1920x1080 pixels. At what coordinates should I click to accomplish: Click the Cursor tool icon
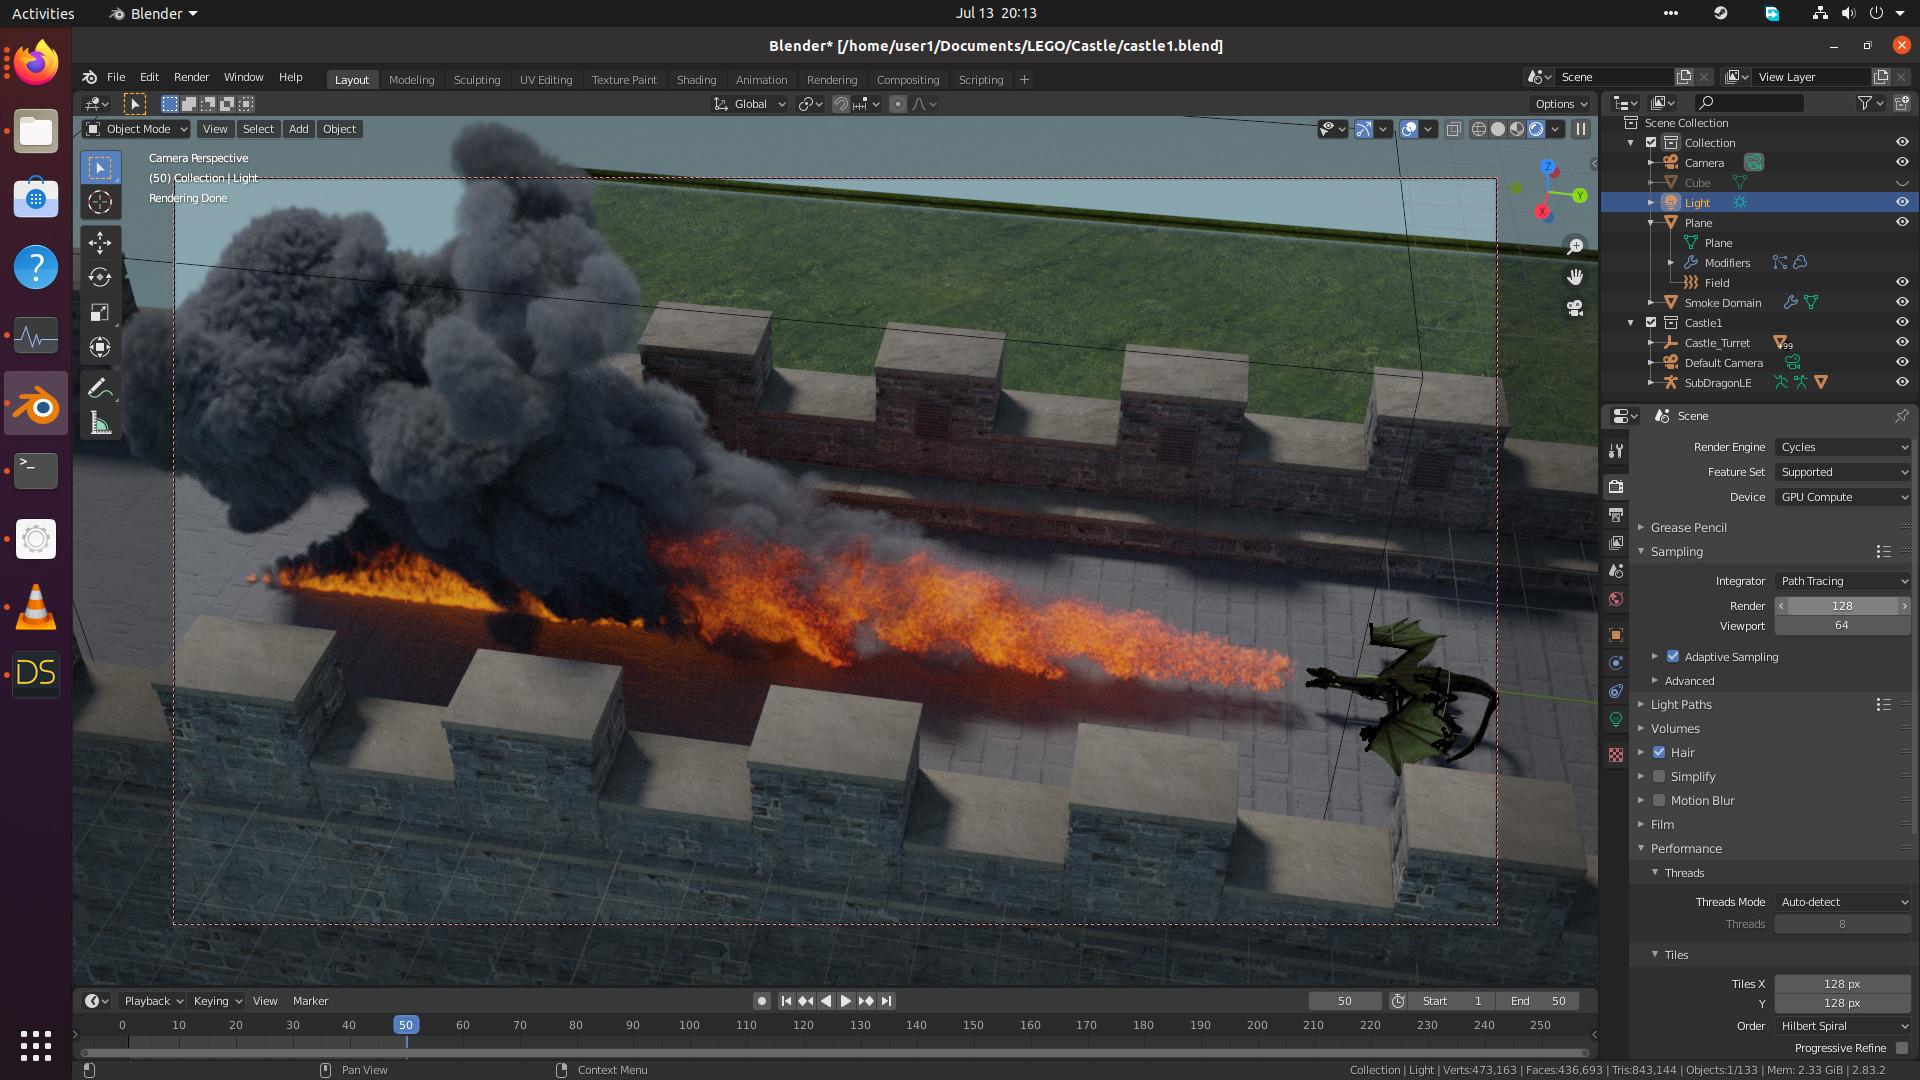coord(100,202)
